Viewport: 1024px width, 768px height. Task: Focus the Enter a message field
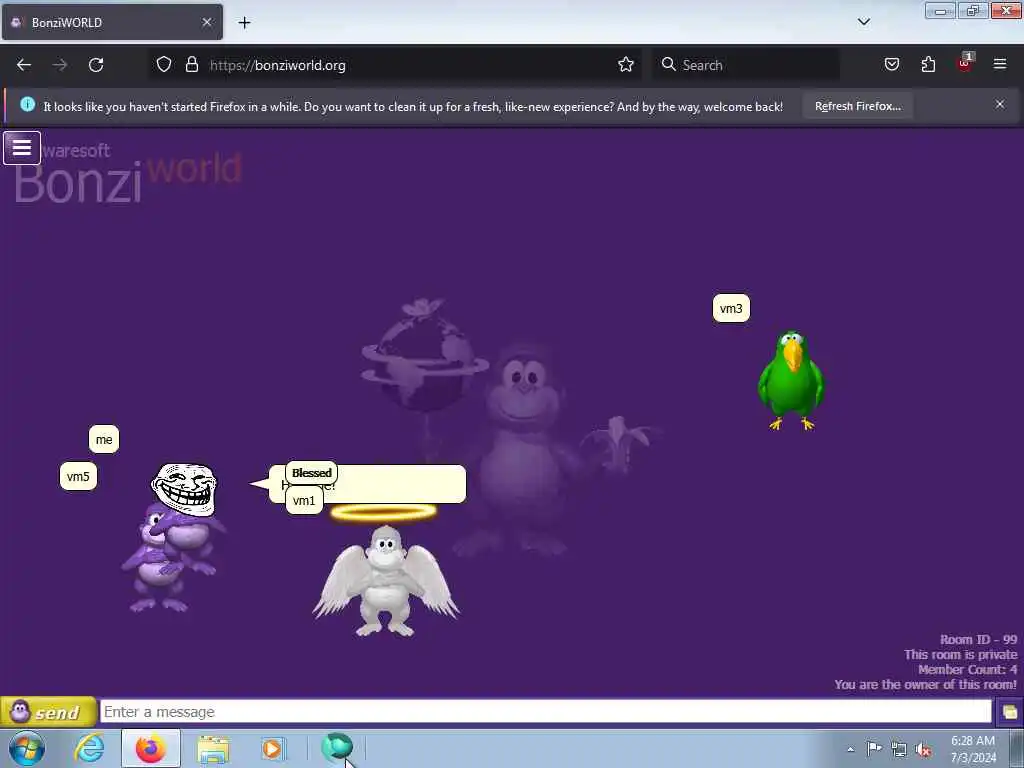tap(546, 712)
